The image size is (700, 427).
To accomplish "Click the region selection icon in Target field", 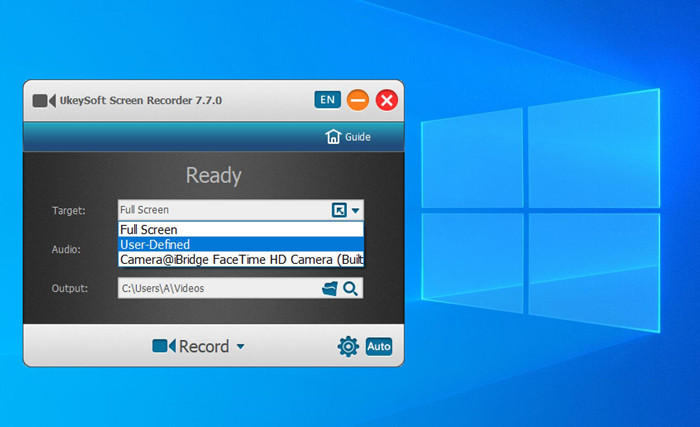I will click(339, 210).
